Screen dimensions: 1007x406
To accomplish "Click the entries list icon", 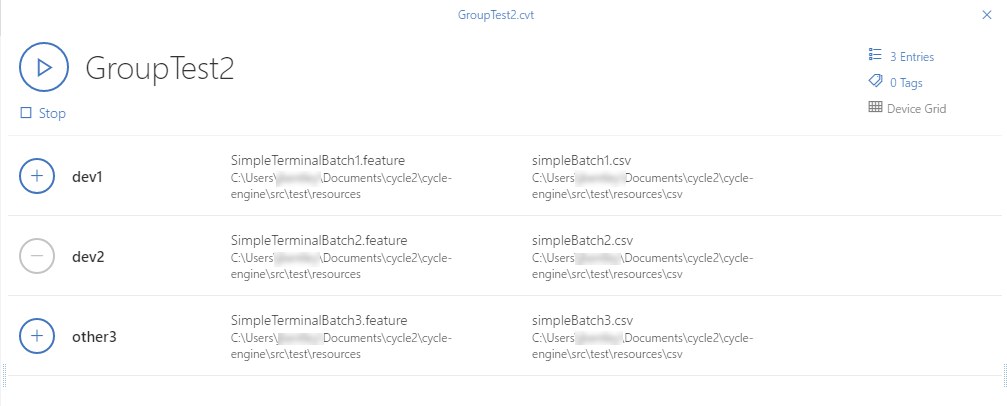I will [x=875, y=56].
